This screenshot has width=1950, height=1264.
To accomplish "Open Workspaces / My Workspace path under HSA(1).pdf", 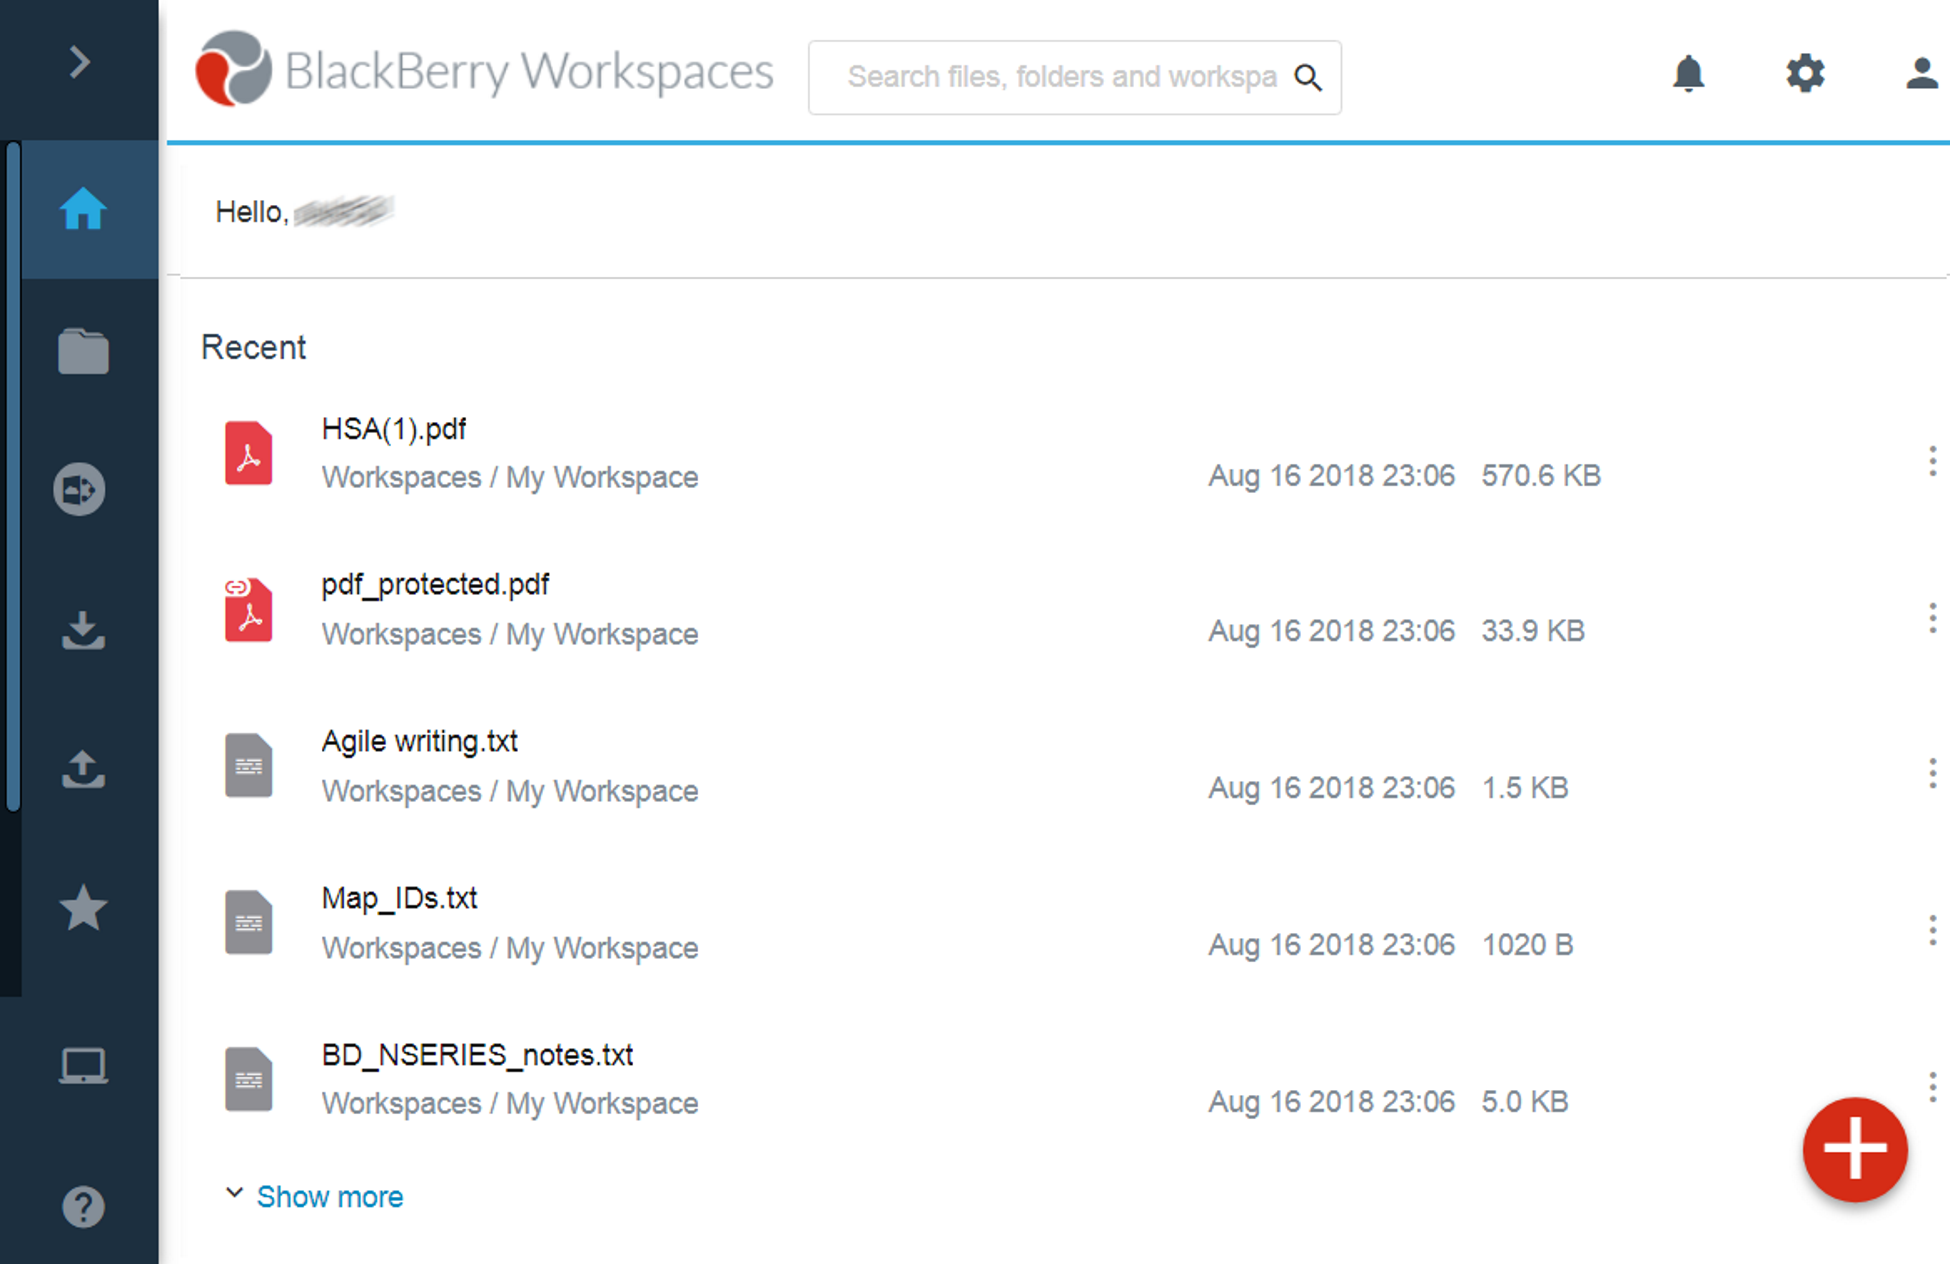I will (510, 477).
